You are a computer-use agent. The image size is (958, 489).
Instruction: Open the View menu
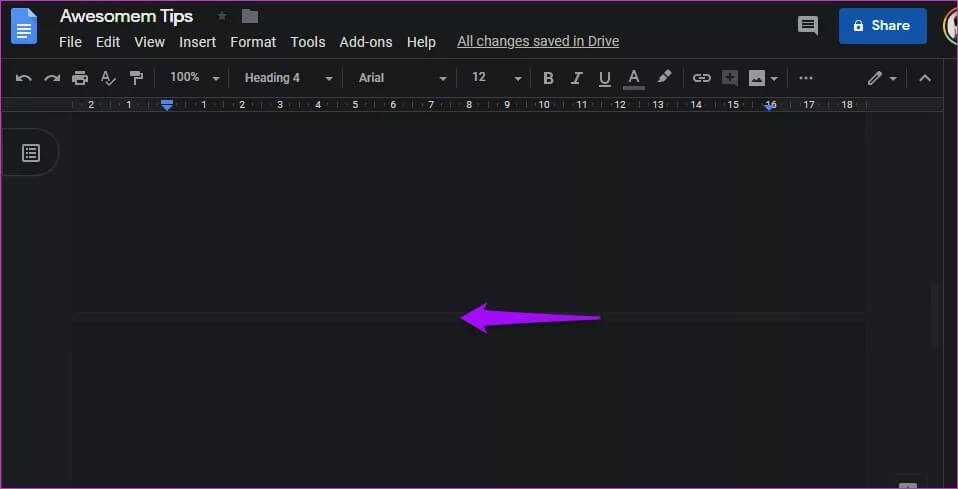point(149,42)
